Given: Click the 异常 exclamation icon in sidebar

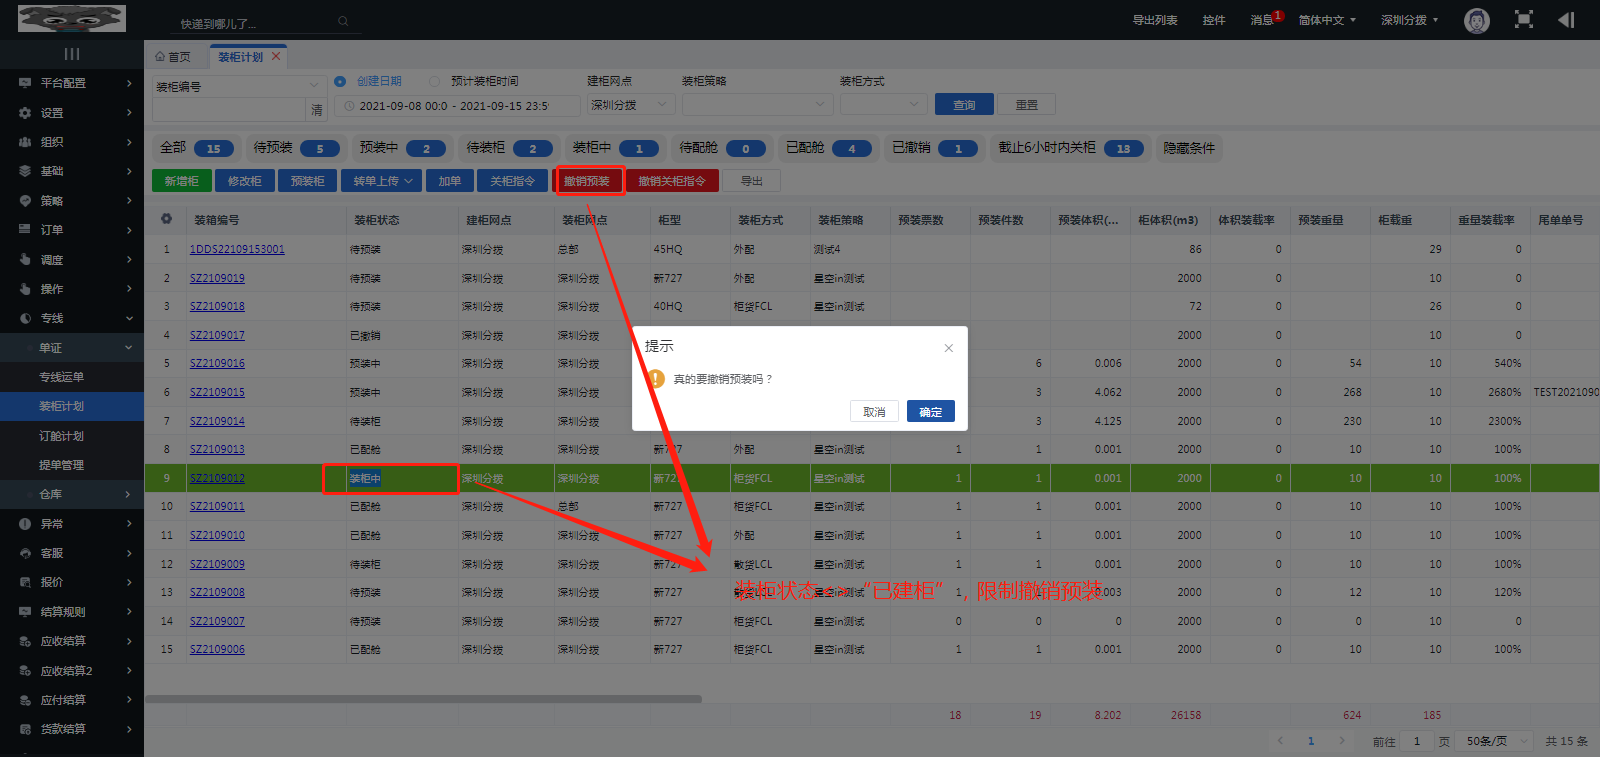Looking at the screenshot, I should [25, 524].
